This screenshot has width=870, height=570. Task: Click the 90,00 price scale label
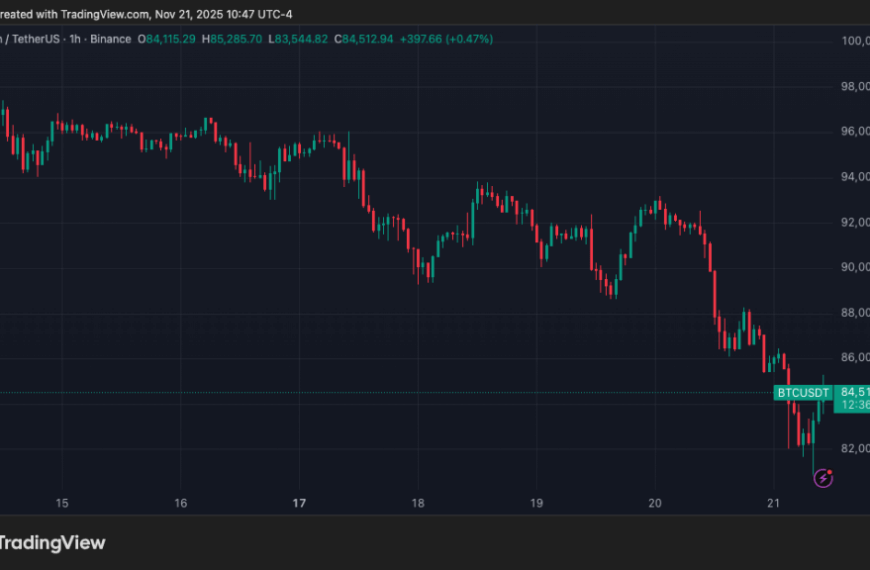click(855, 268)
